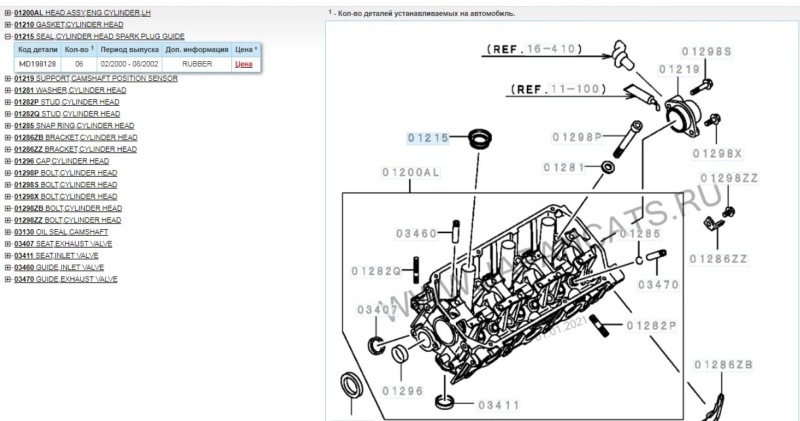The width and height of the screenshot is (800, 421).
Task: Click the 03411 seat label in the diagram
Action: coord(498,405)
